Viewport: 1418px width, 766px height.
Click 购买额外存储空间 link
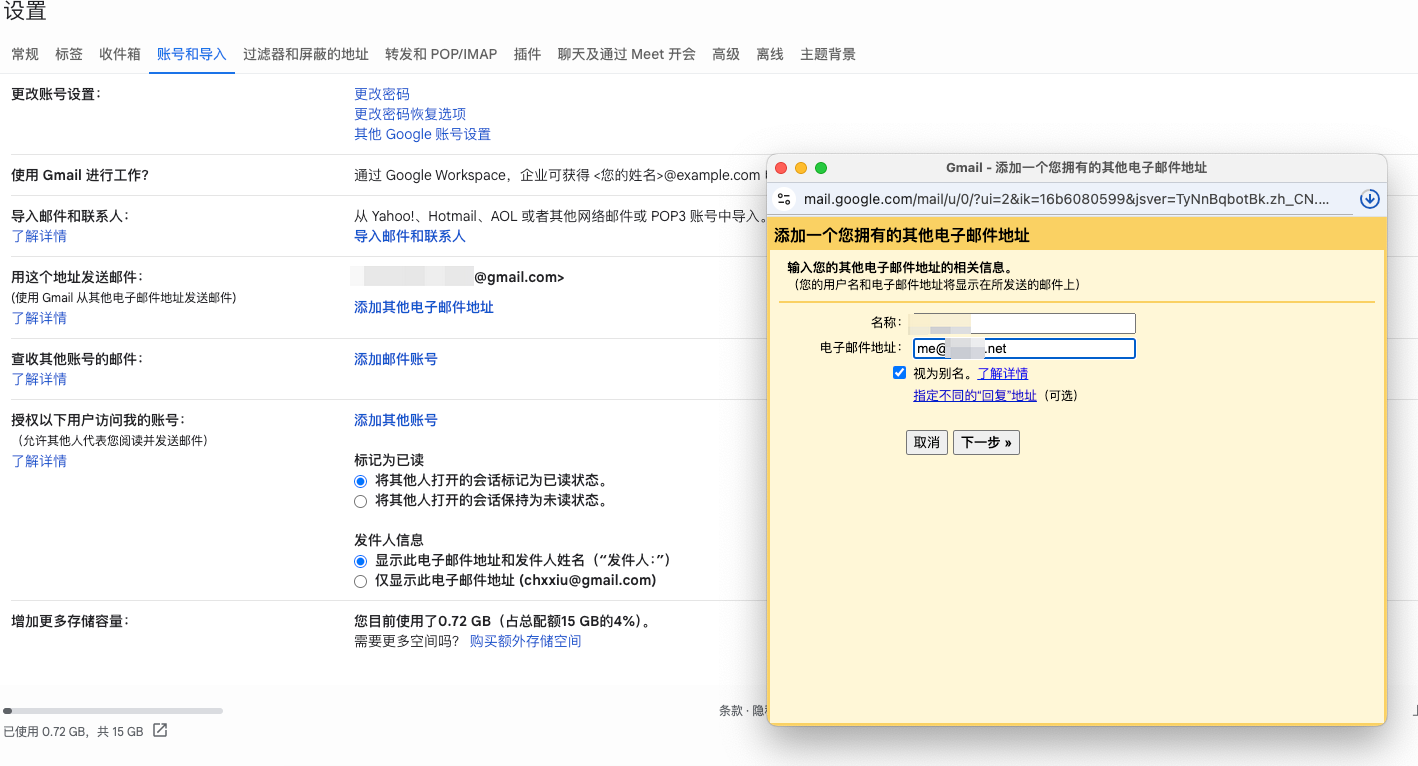coord(525,641)
